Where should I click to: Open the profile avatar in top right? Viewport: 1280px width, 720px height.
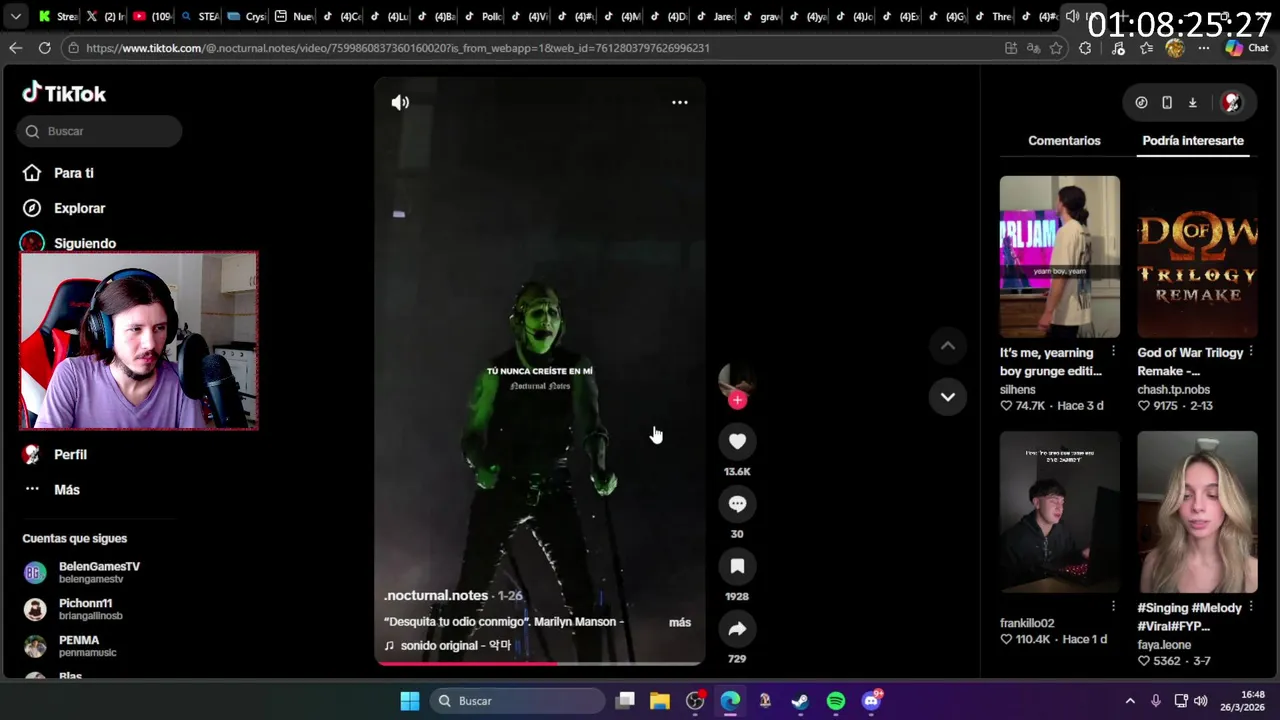1231,102
